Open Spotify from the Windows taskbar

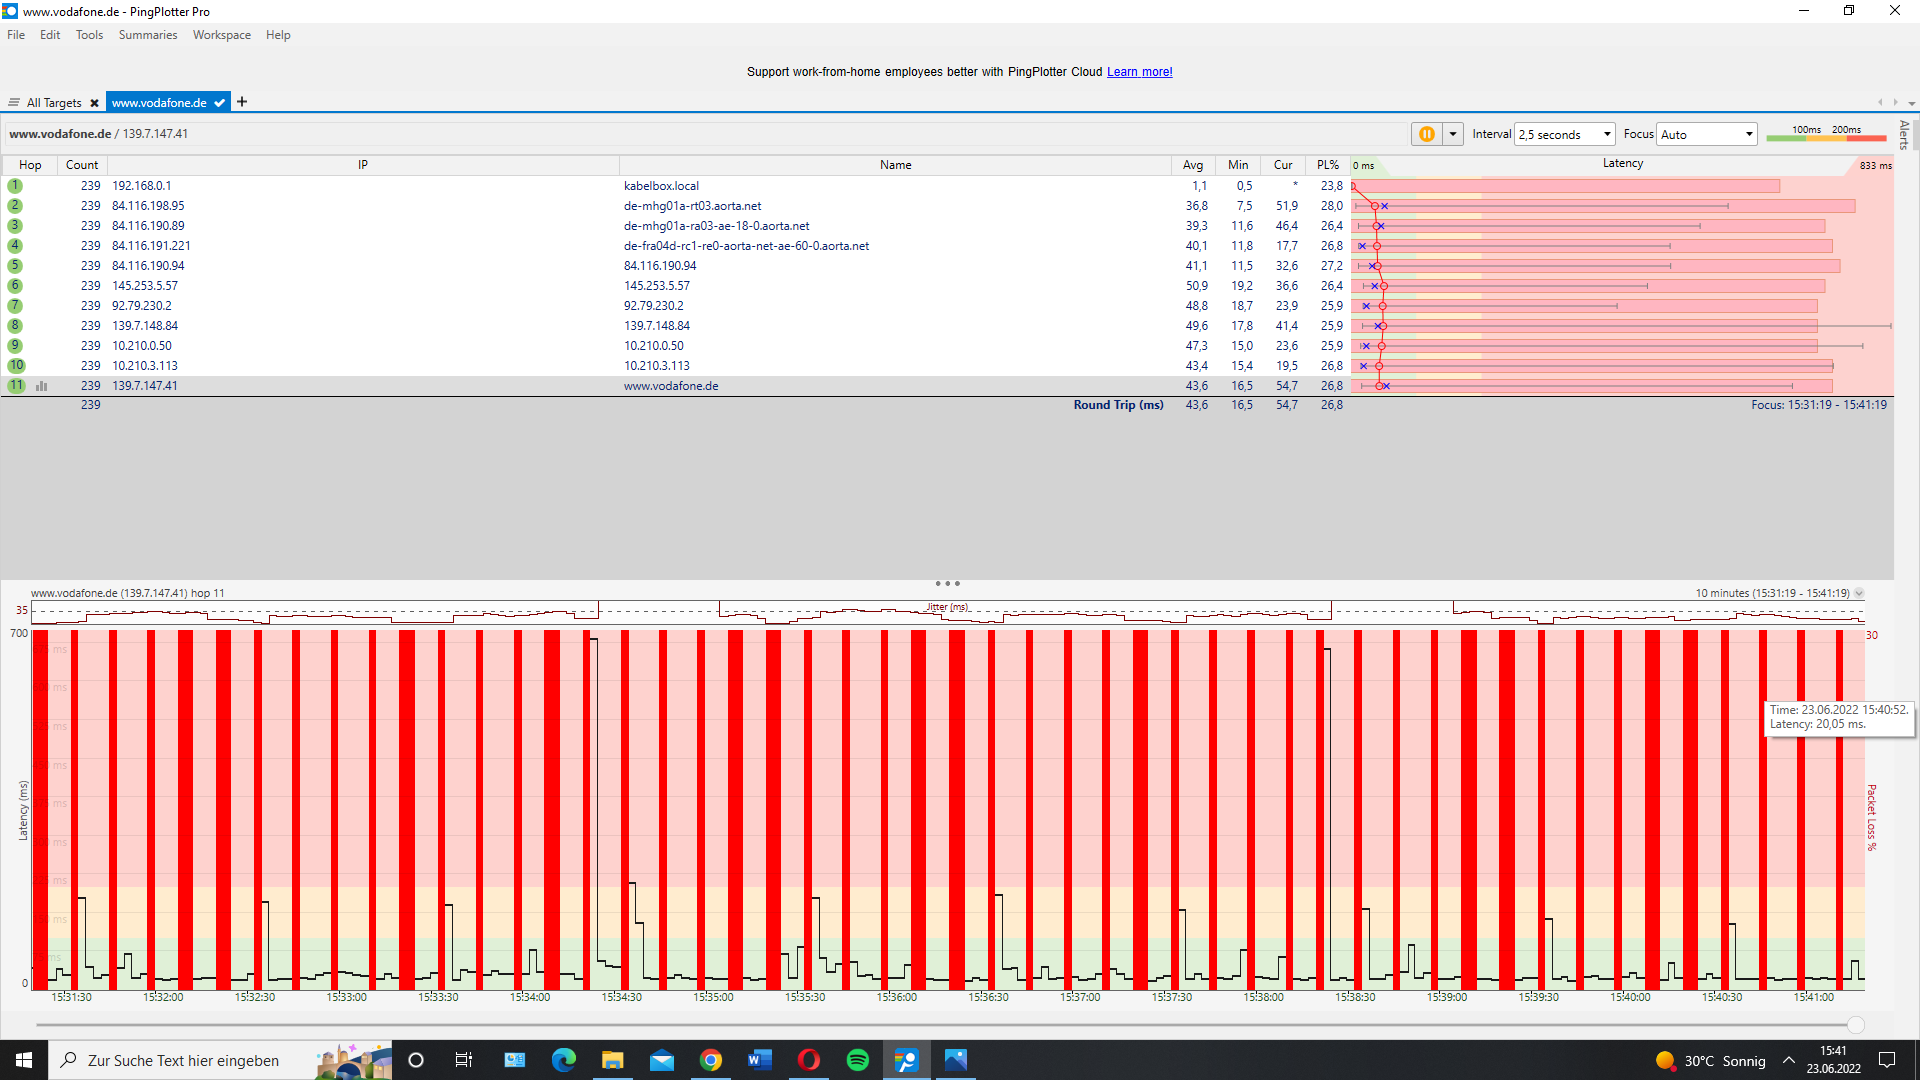[858, 1060]
